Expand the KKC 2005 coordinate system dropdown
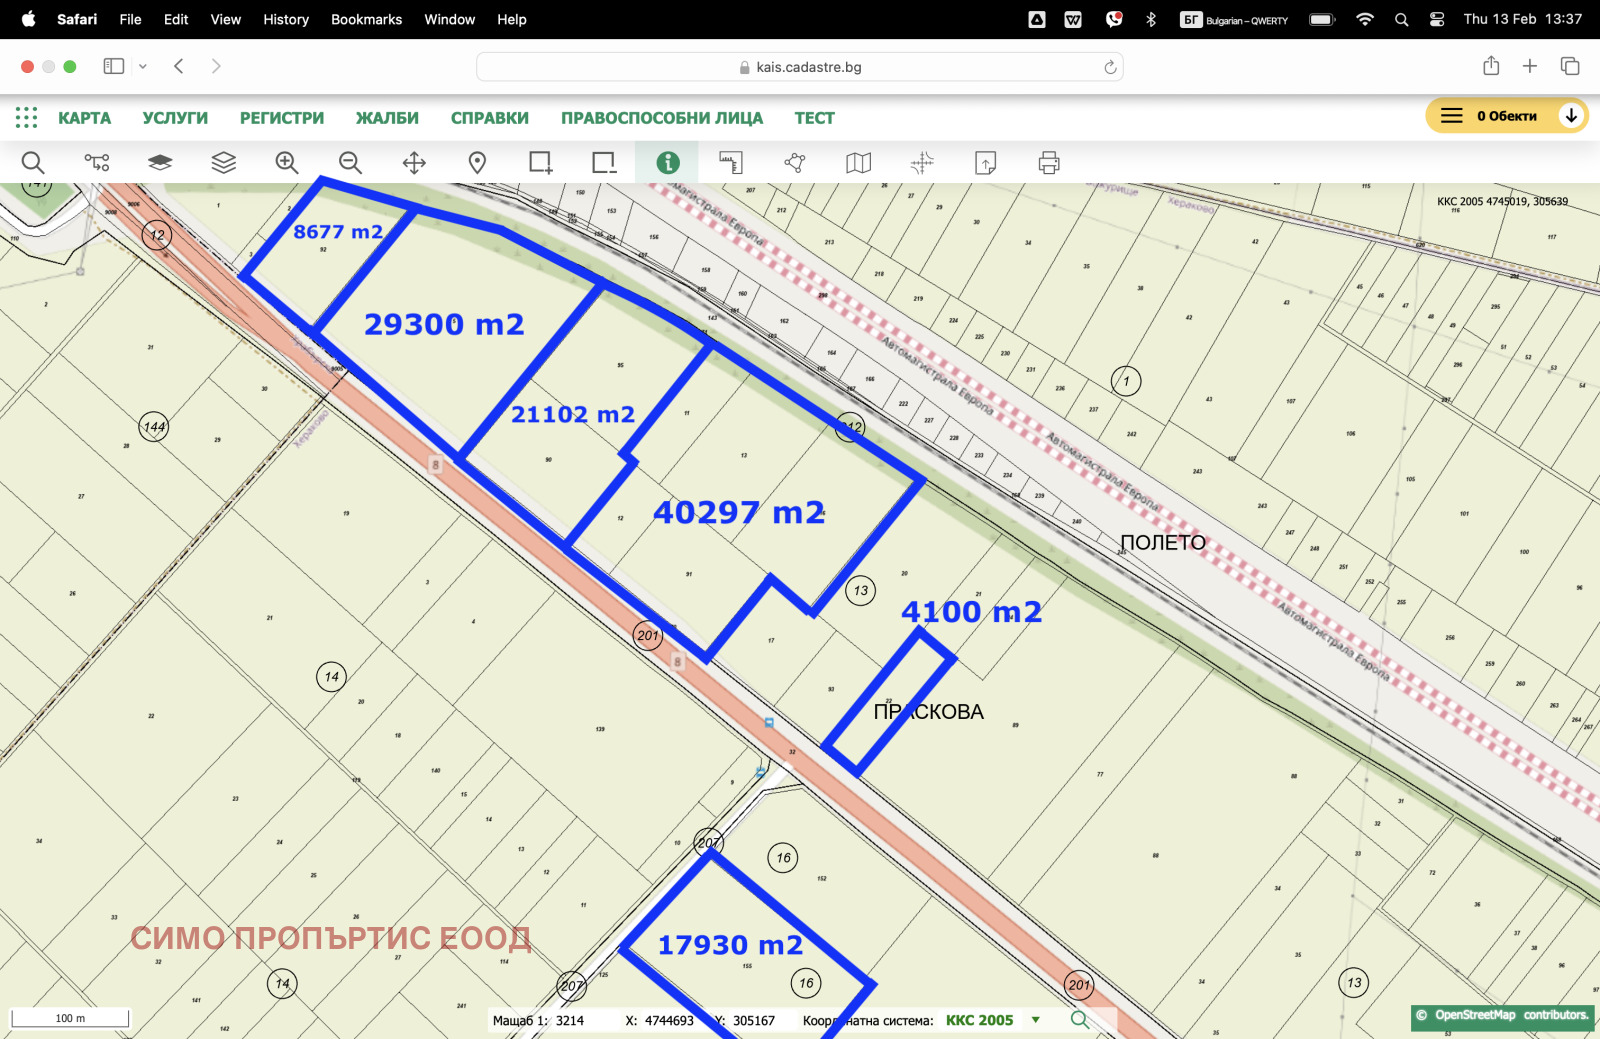Viewport: 1600px width, 1039px height. pos(1036,1020)
